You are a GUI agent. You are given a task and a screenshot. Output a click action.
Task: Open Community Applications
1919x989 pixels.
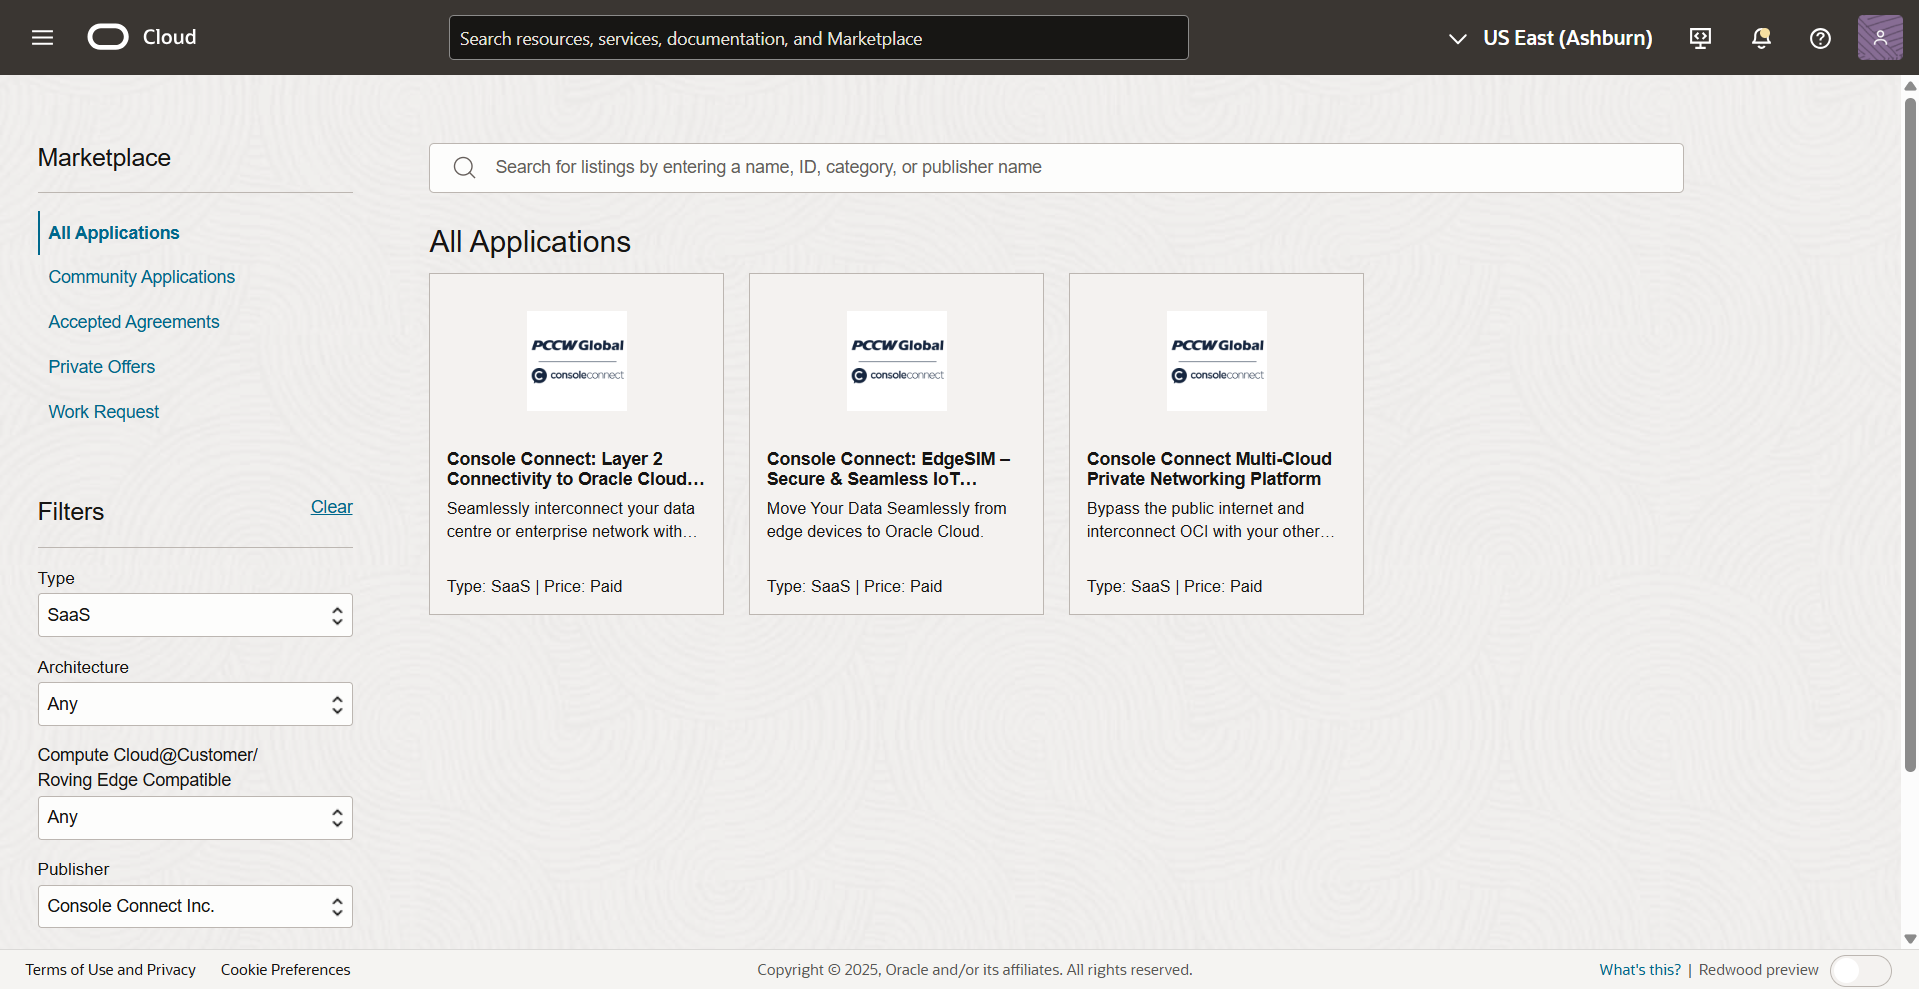tap(142, 277)
